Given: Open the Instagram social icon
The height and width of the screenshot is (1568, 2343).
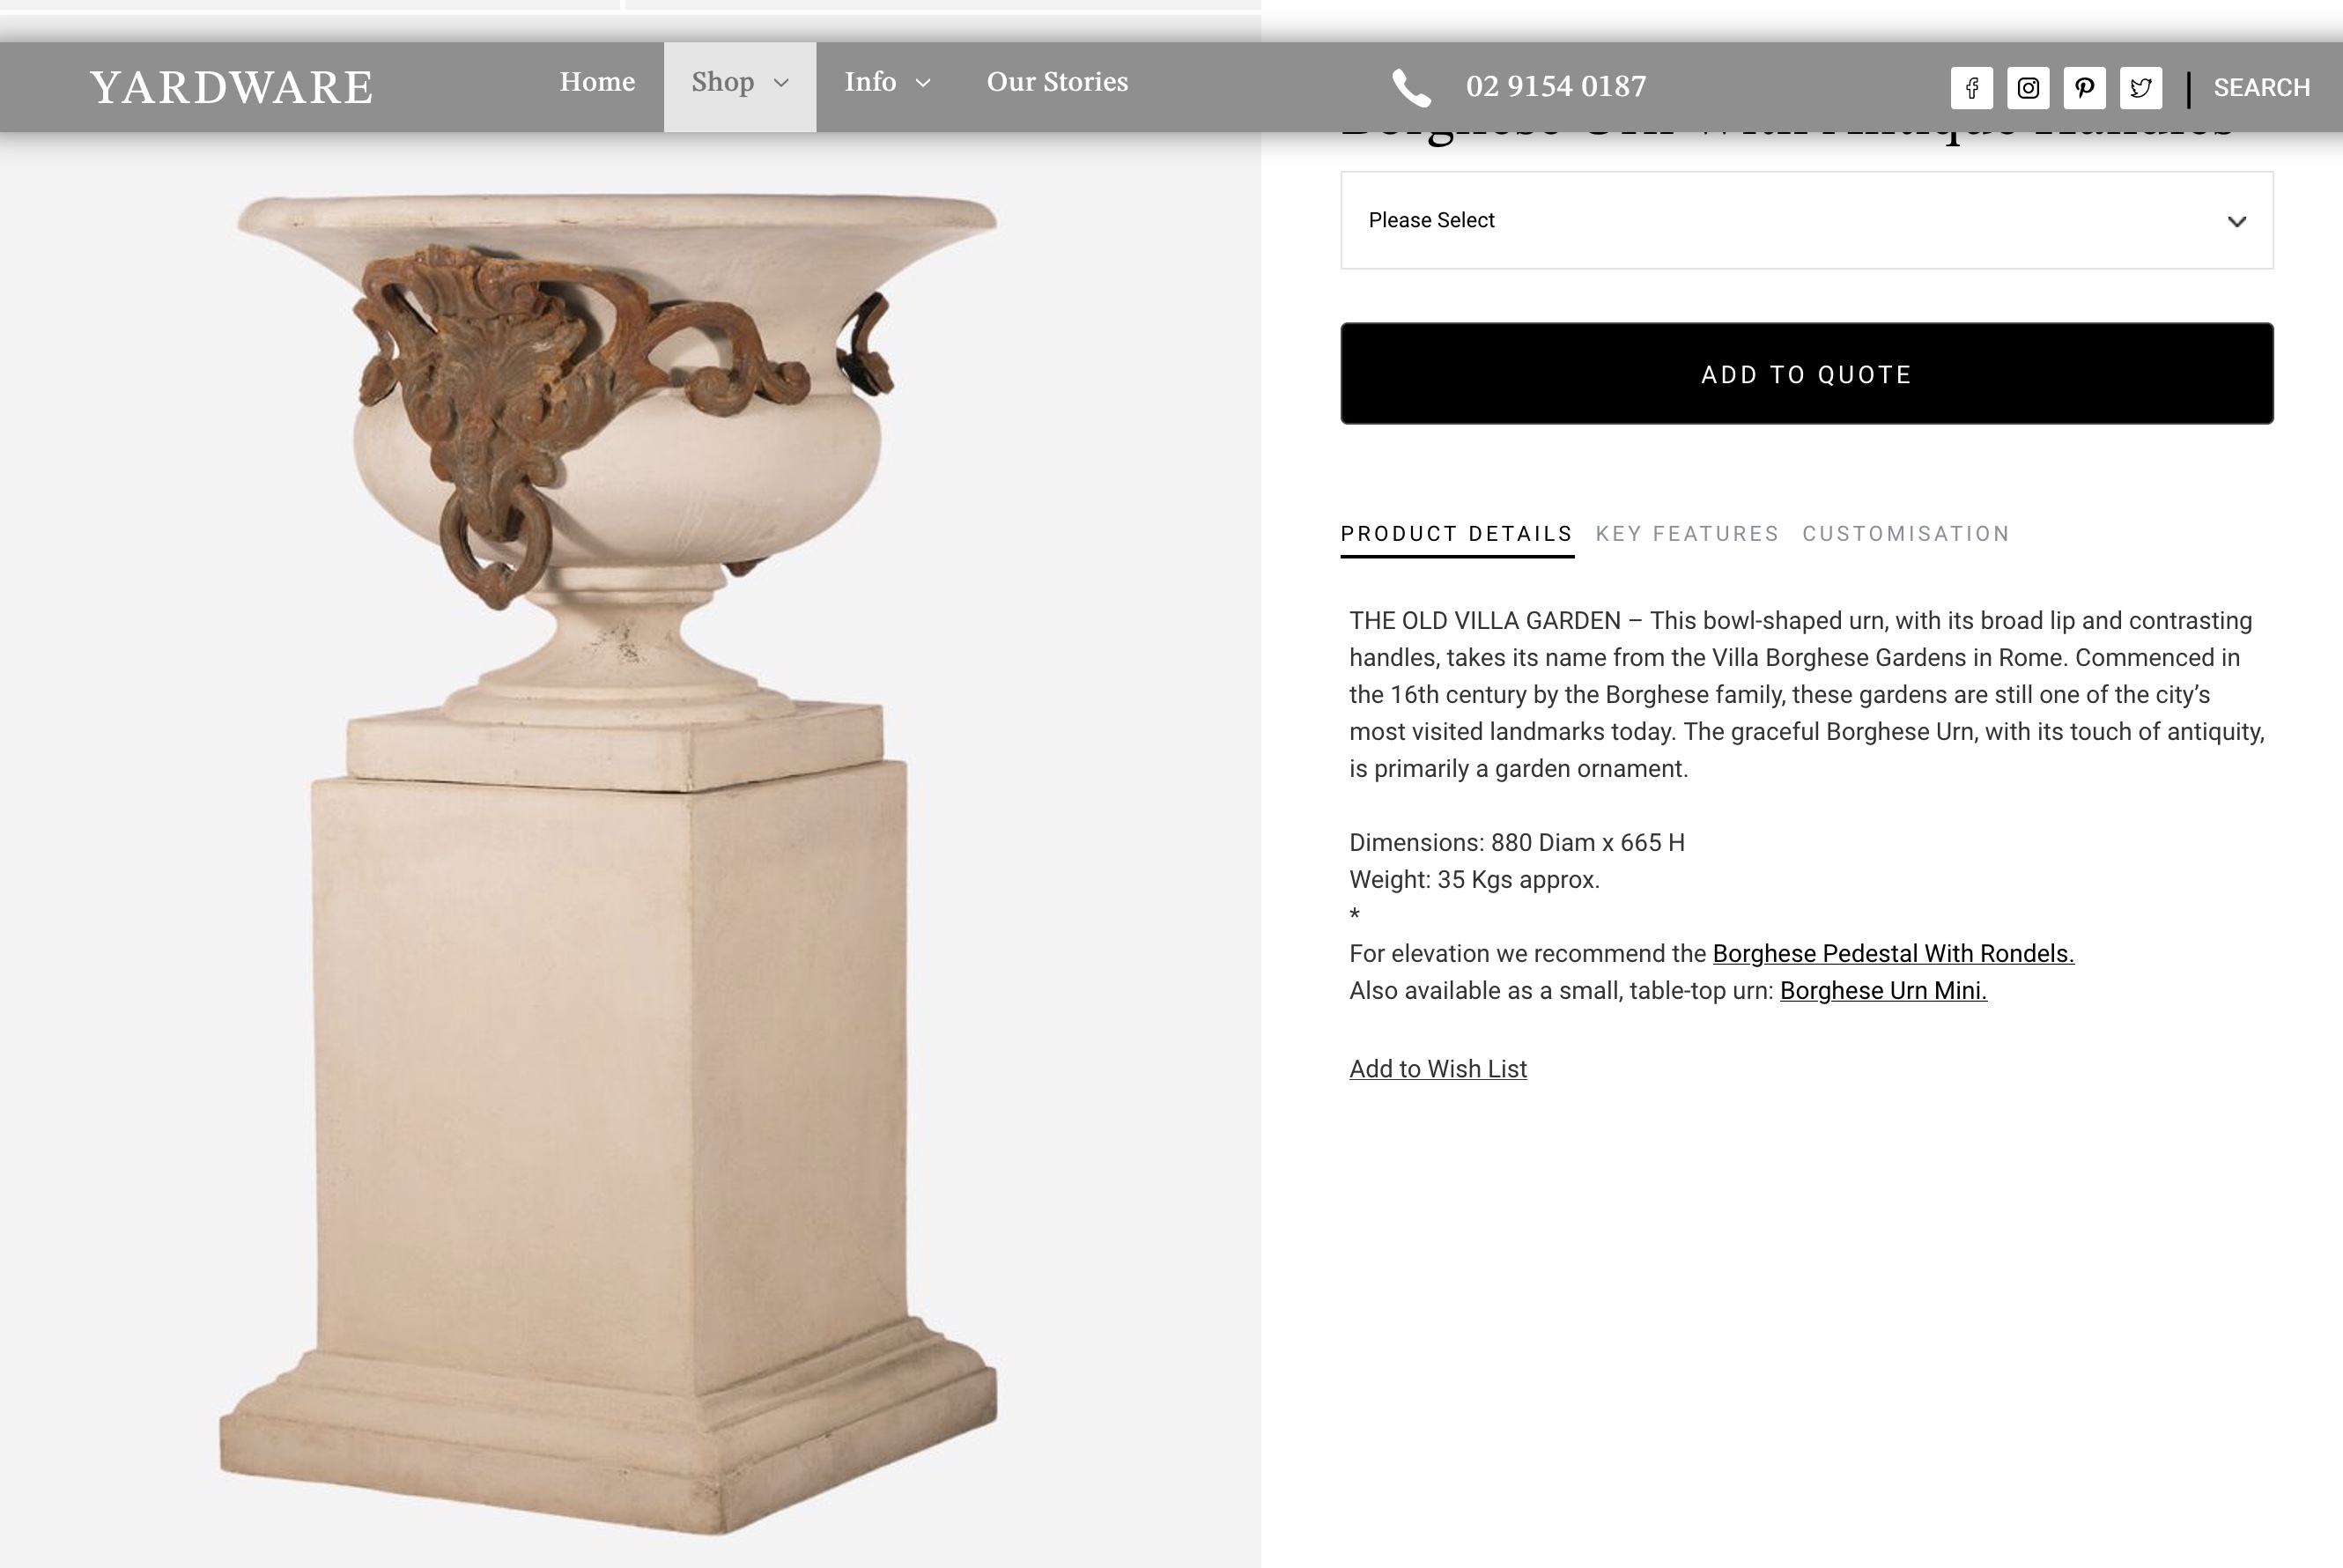Looking at the screenshot, I should point(2028,88).
